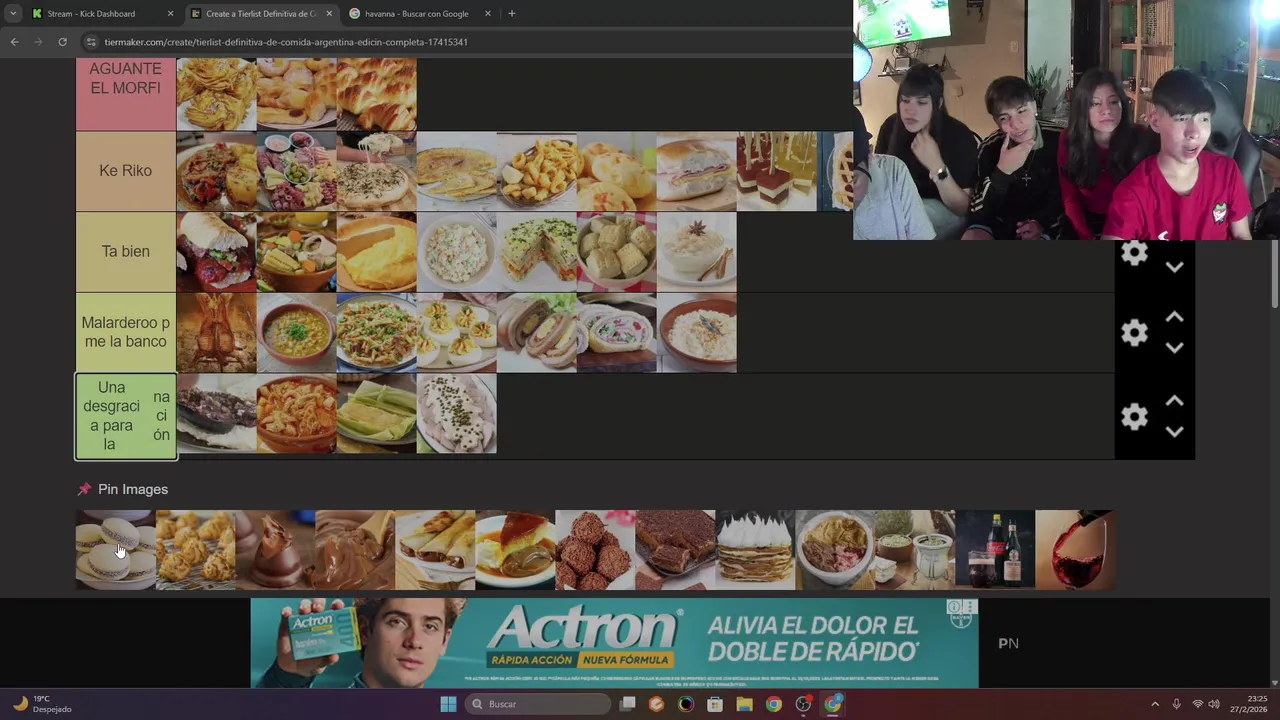Go back in browser
Viewport: 1280px width, 720px height.
point(14,42)
